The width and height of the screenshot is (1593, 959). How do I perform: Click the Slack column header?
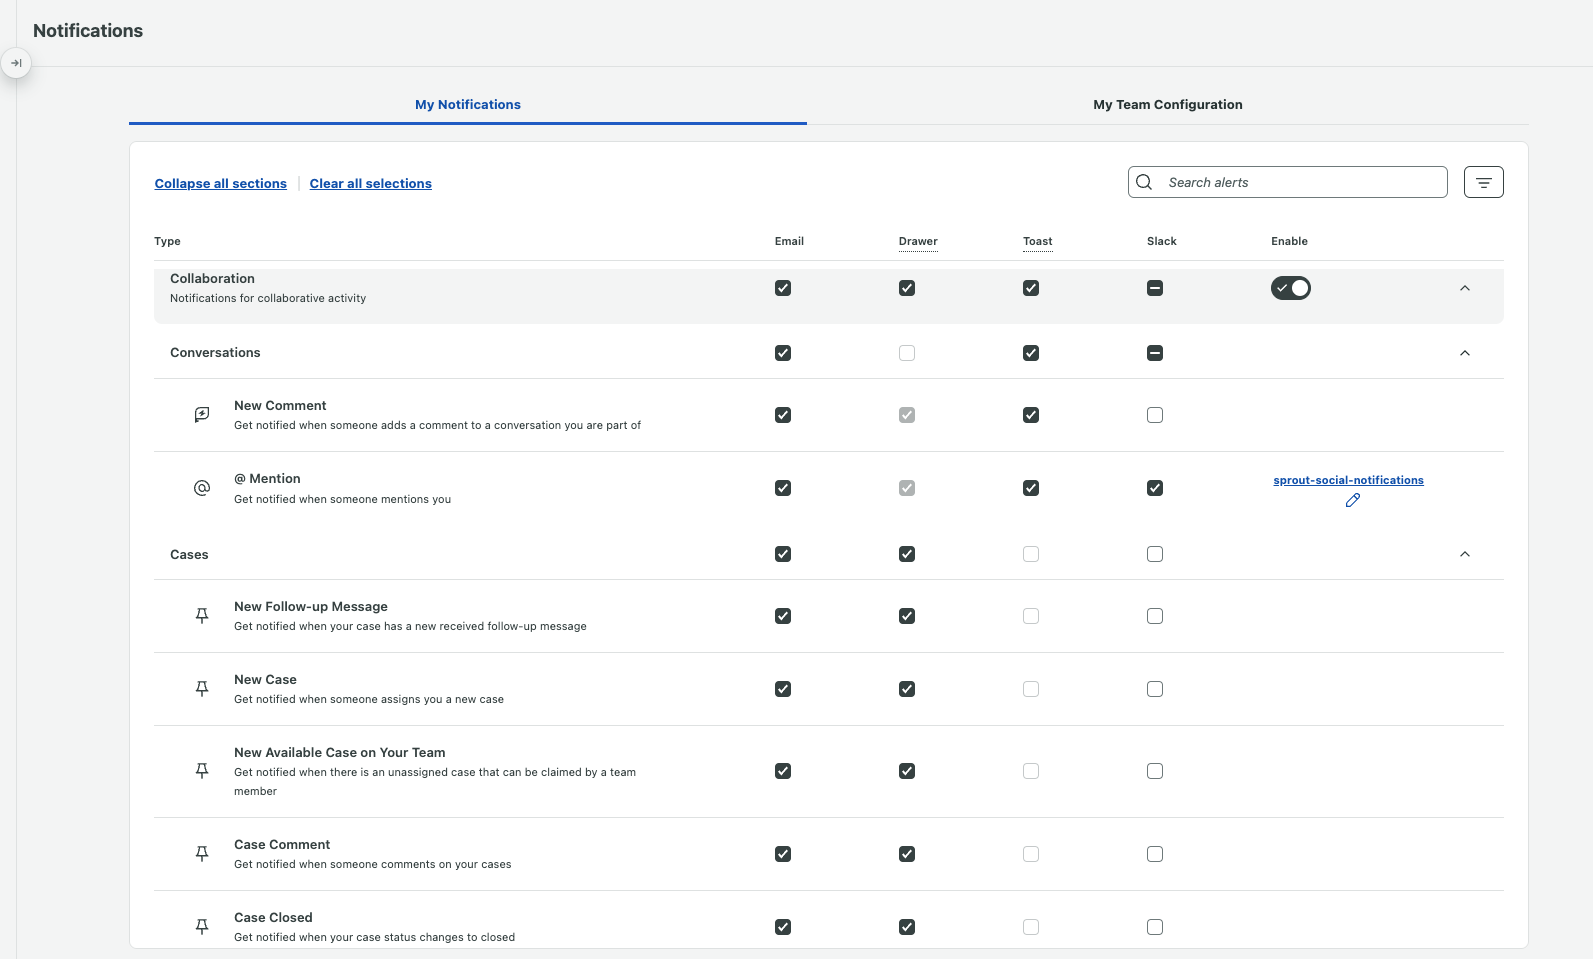pyautogui.click(x=1162, y=241)
